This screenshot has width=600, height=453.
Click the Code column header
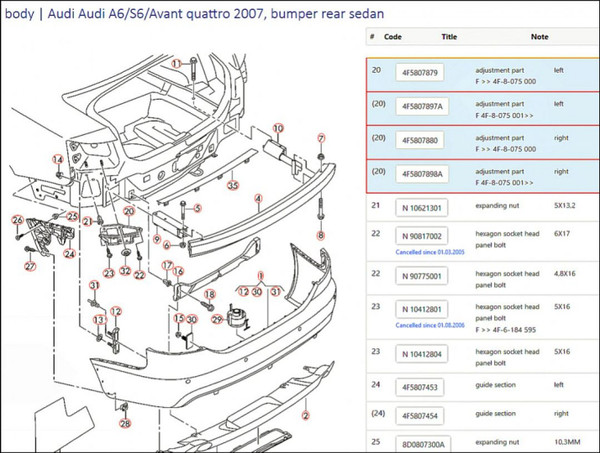392,37
